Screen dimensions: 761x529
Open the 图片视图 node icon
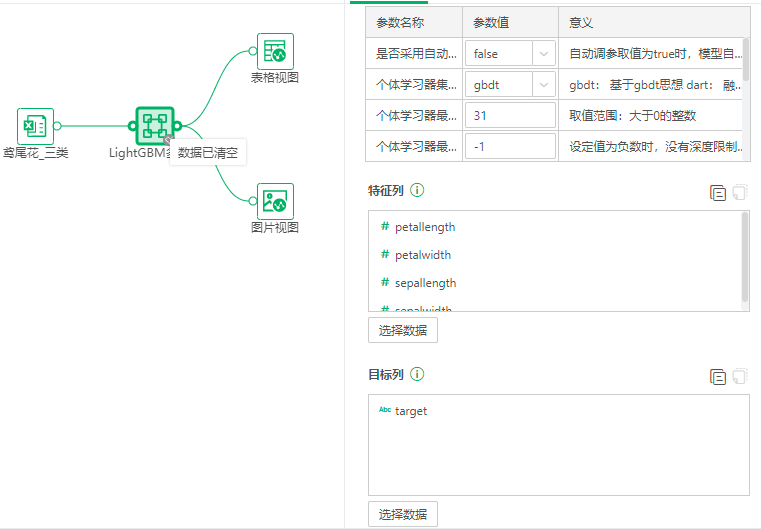(x=275, y=201)
